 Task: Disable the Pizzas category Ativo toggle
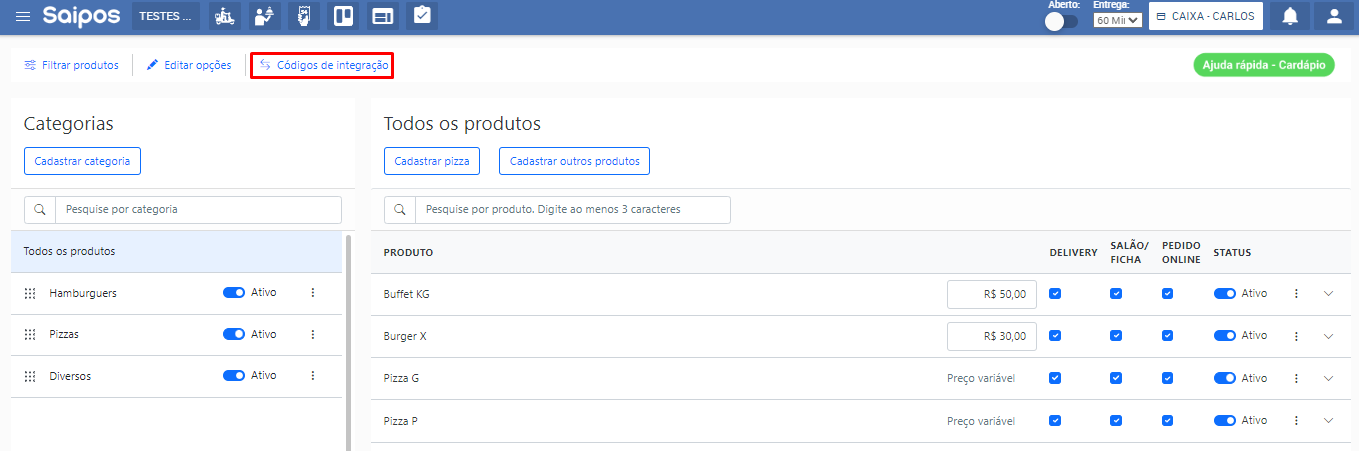[x=234, y=334]
